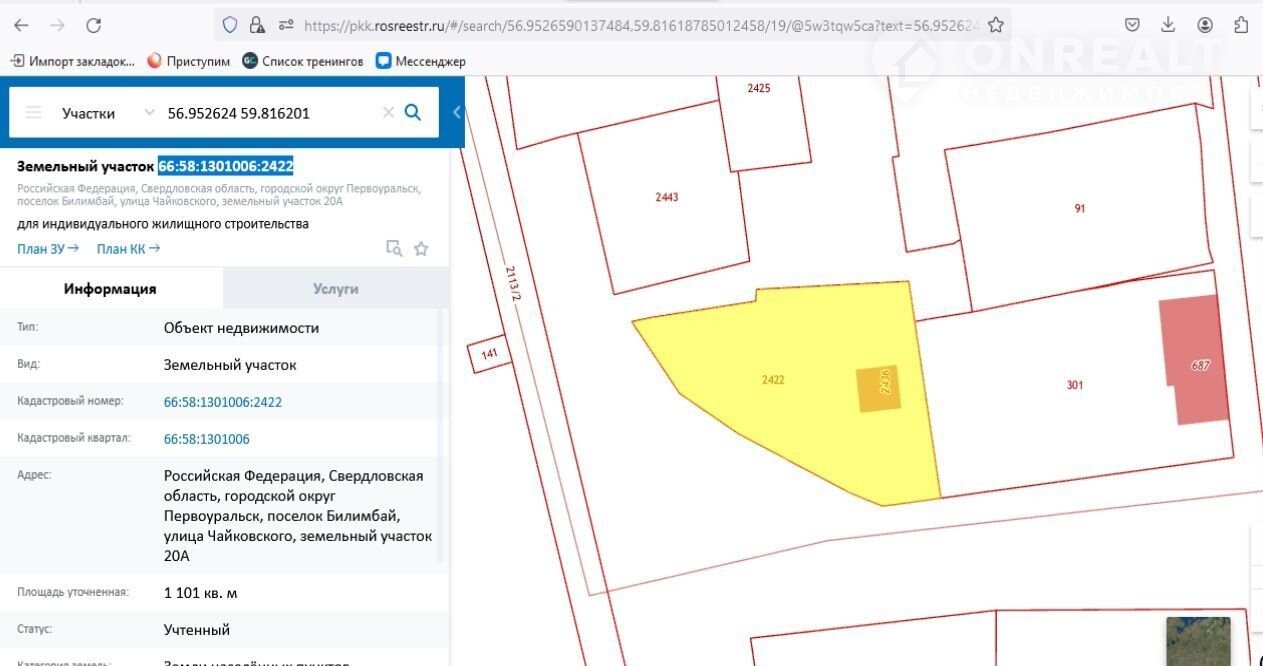
Task: Clear the coordinates search field
Action: click(x=388, y=113)
